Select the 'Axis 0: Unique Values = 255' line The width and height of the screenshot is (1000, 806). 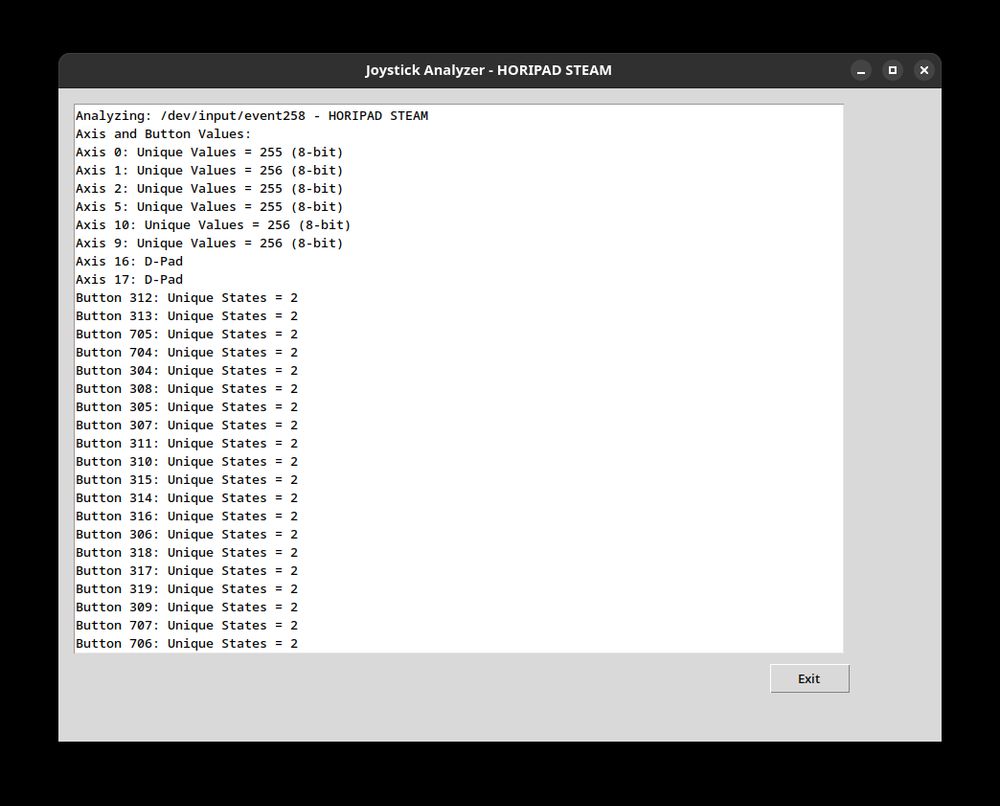[x=209, y=152]
